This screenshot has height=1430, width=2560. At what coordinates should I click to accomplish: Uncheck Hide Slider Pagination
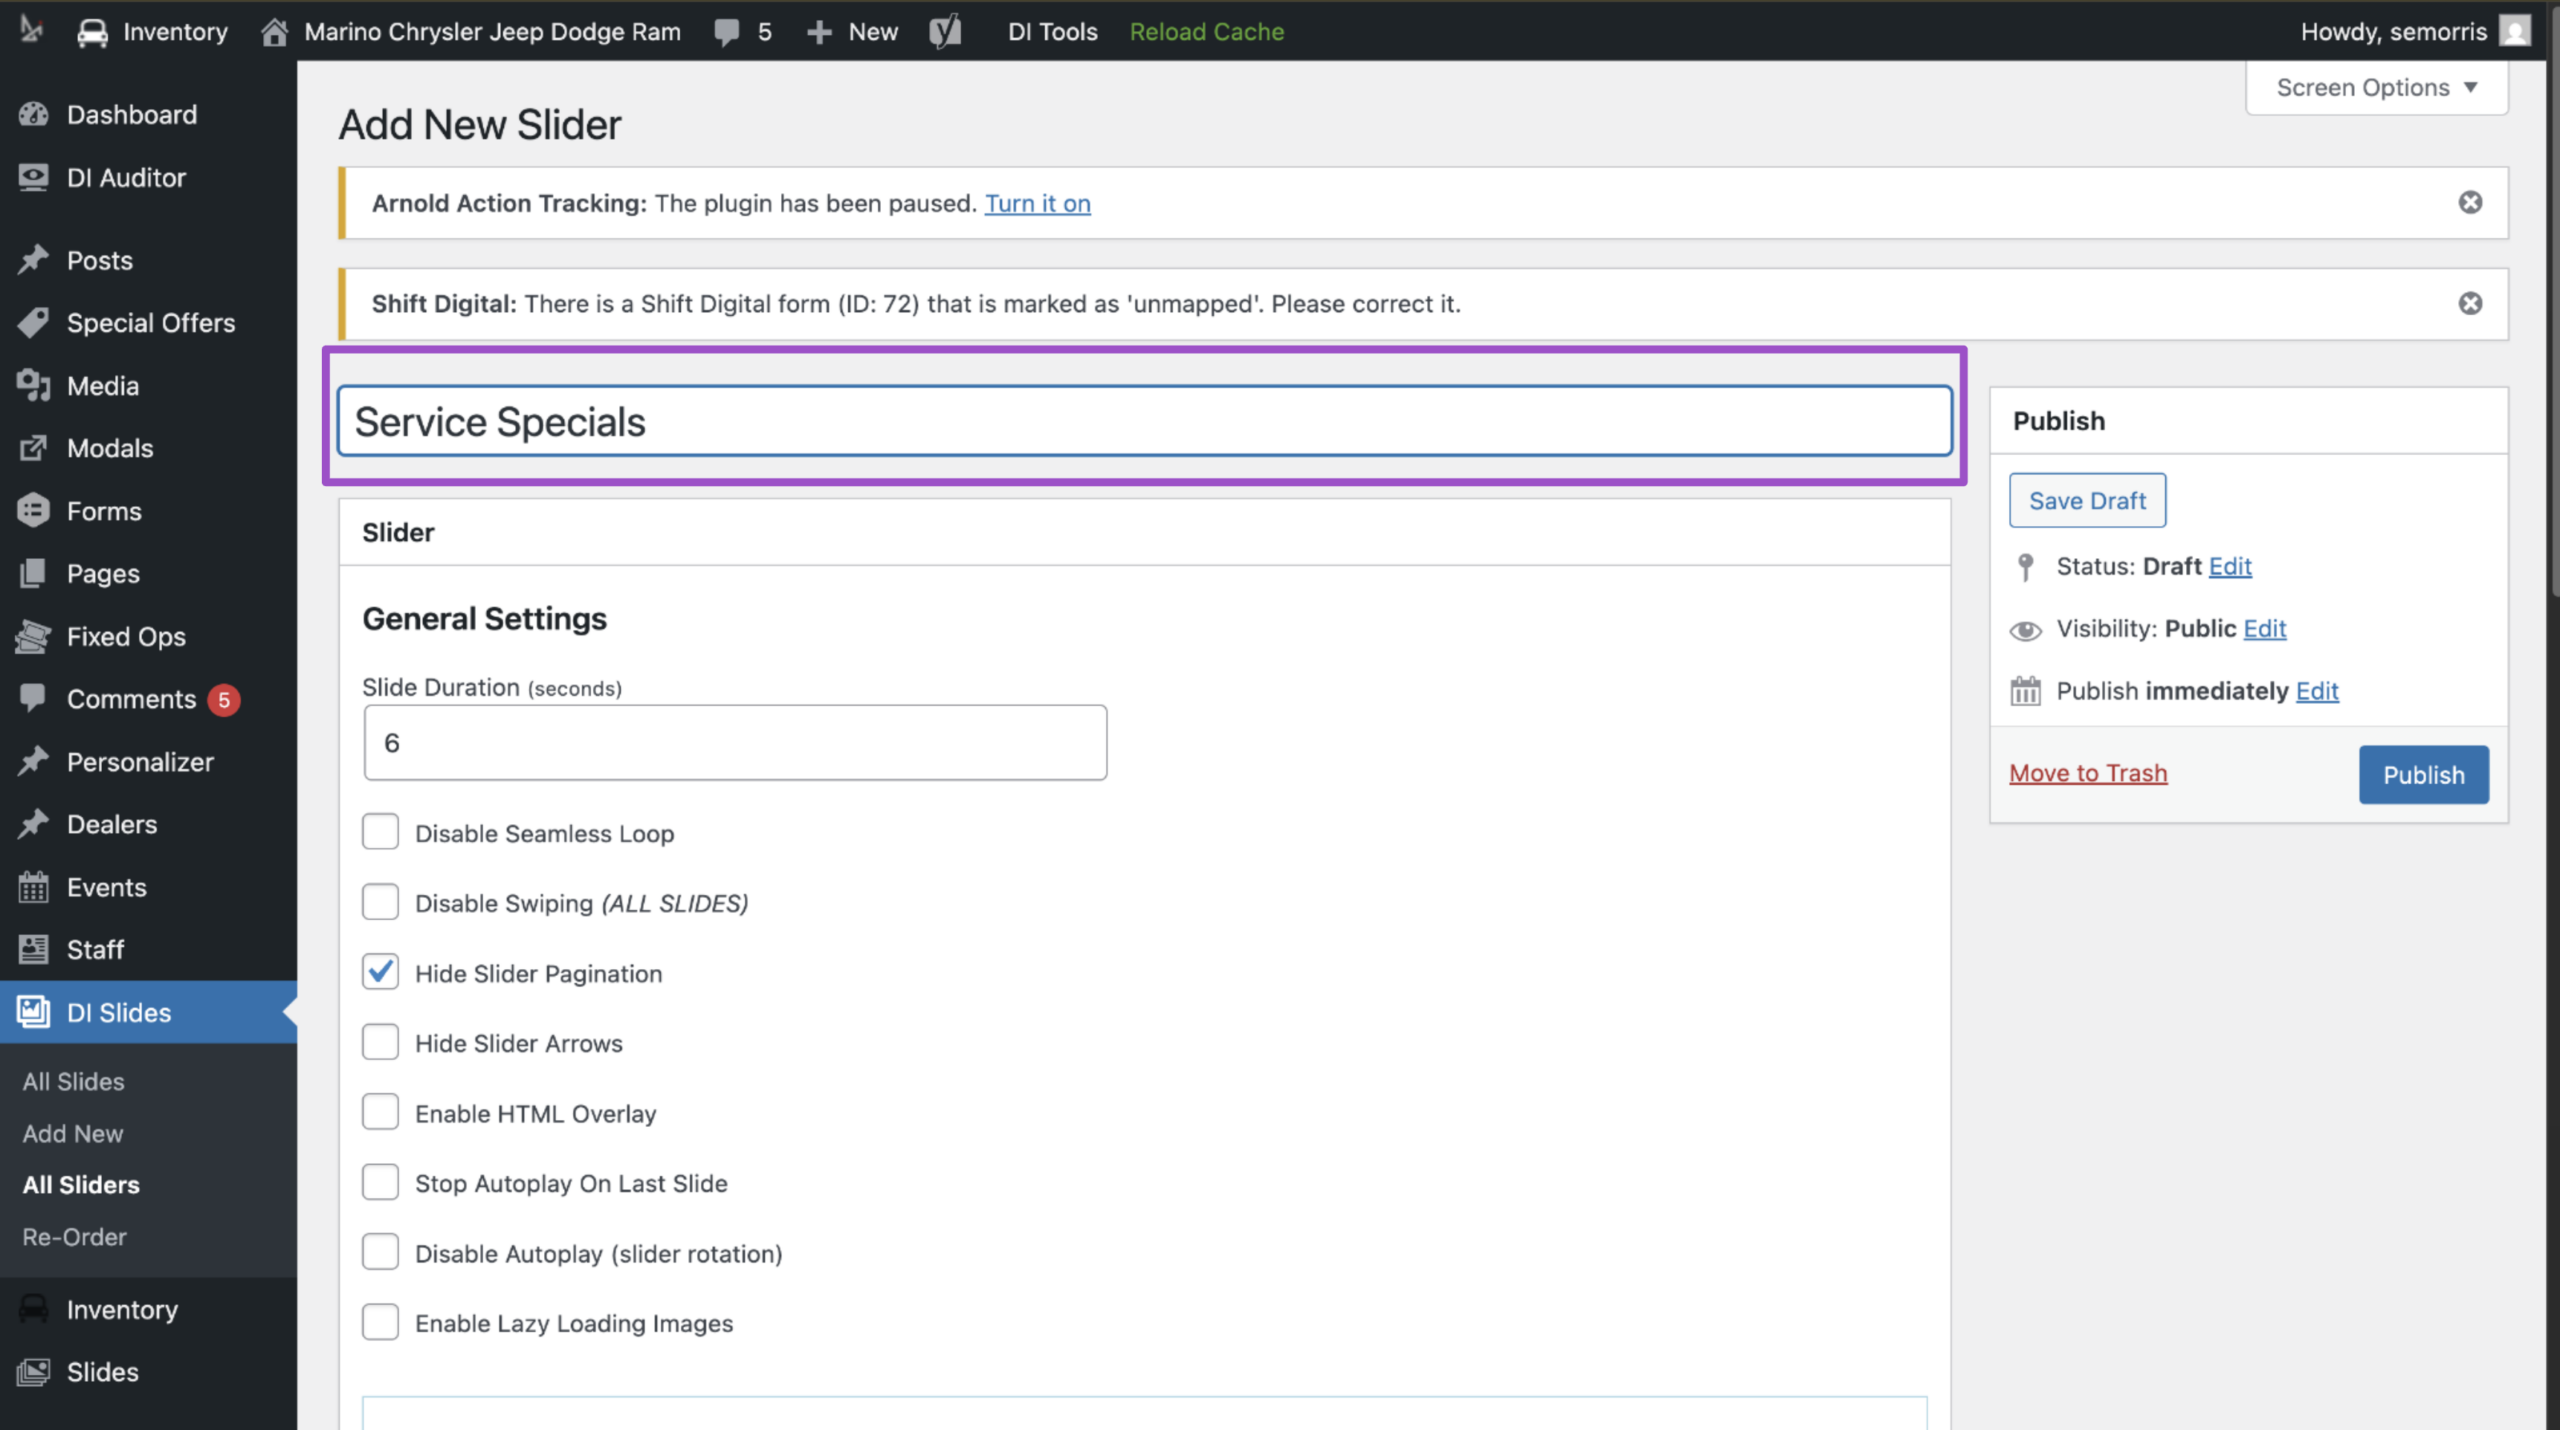click(x=380, y=972)
